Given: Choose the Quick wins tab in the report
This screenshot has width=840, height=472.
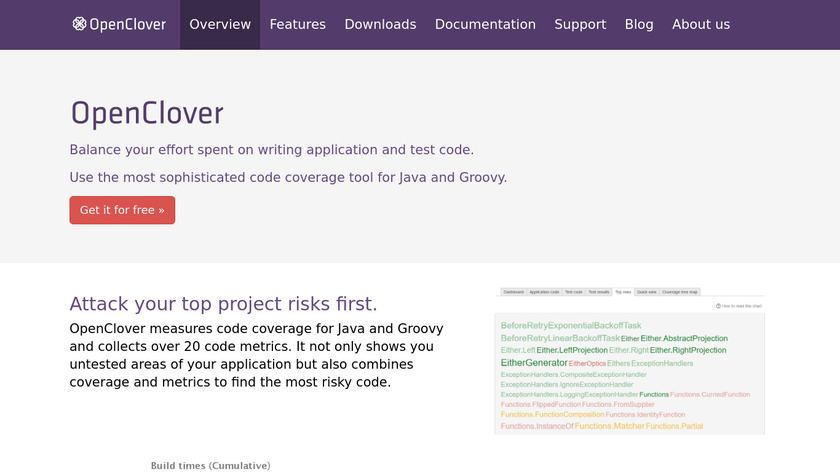Looking at the screenshot, I should [x=646, y=292].
